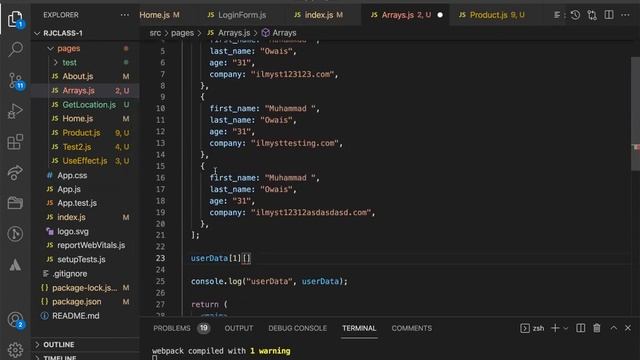Screen dimensions: 640x360
Task: Switch to the index.js editor tab
Action: click(x=318, y=15)
